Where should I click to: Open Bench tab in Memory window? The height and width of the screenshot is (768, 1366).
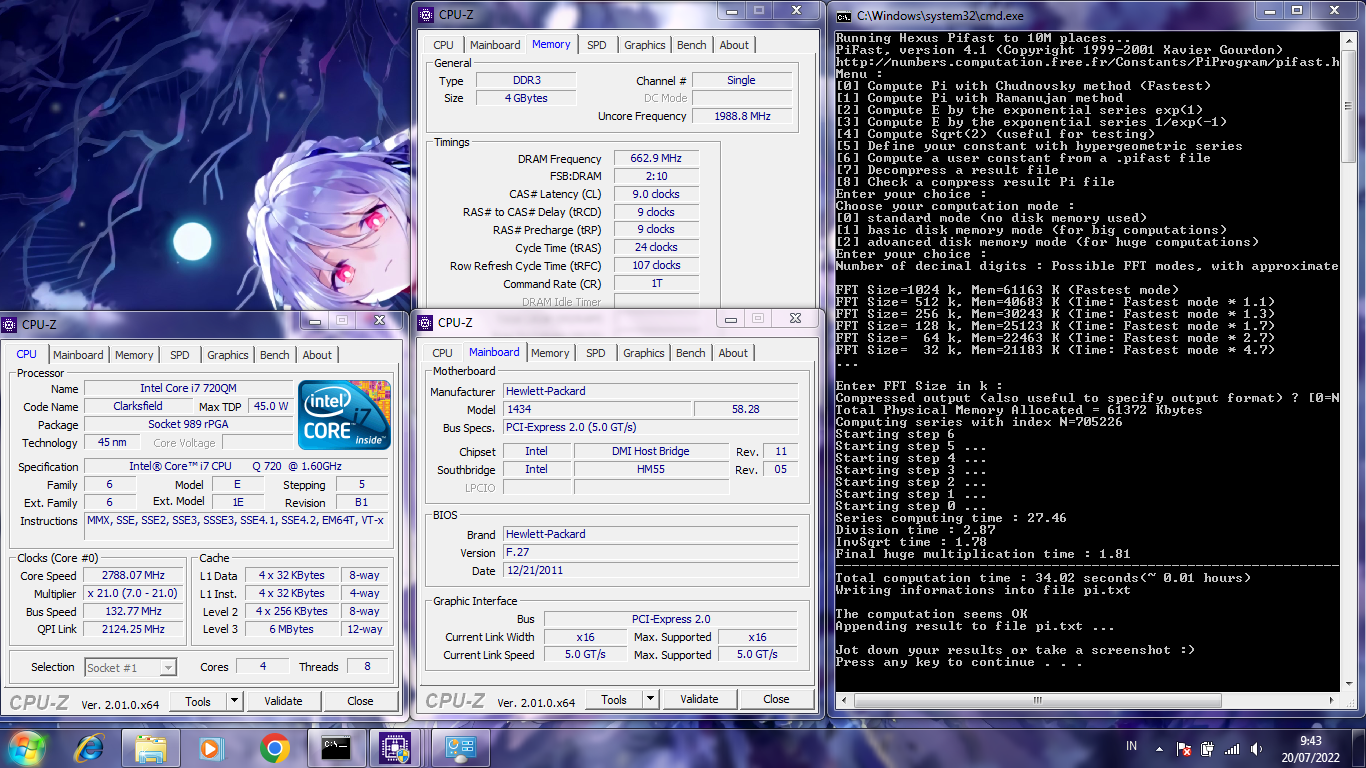coord(691,45)
